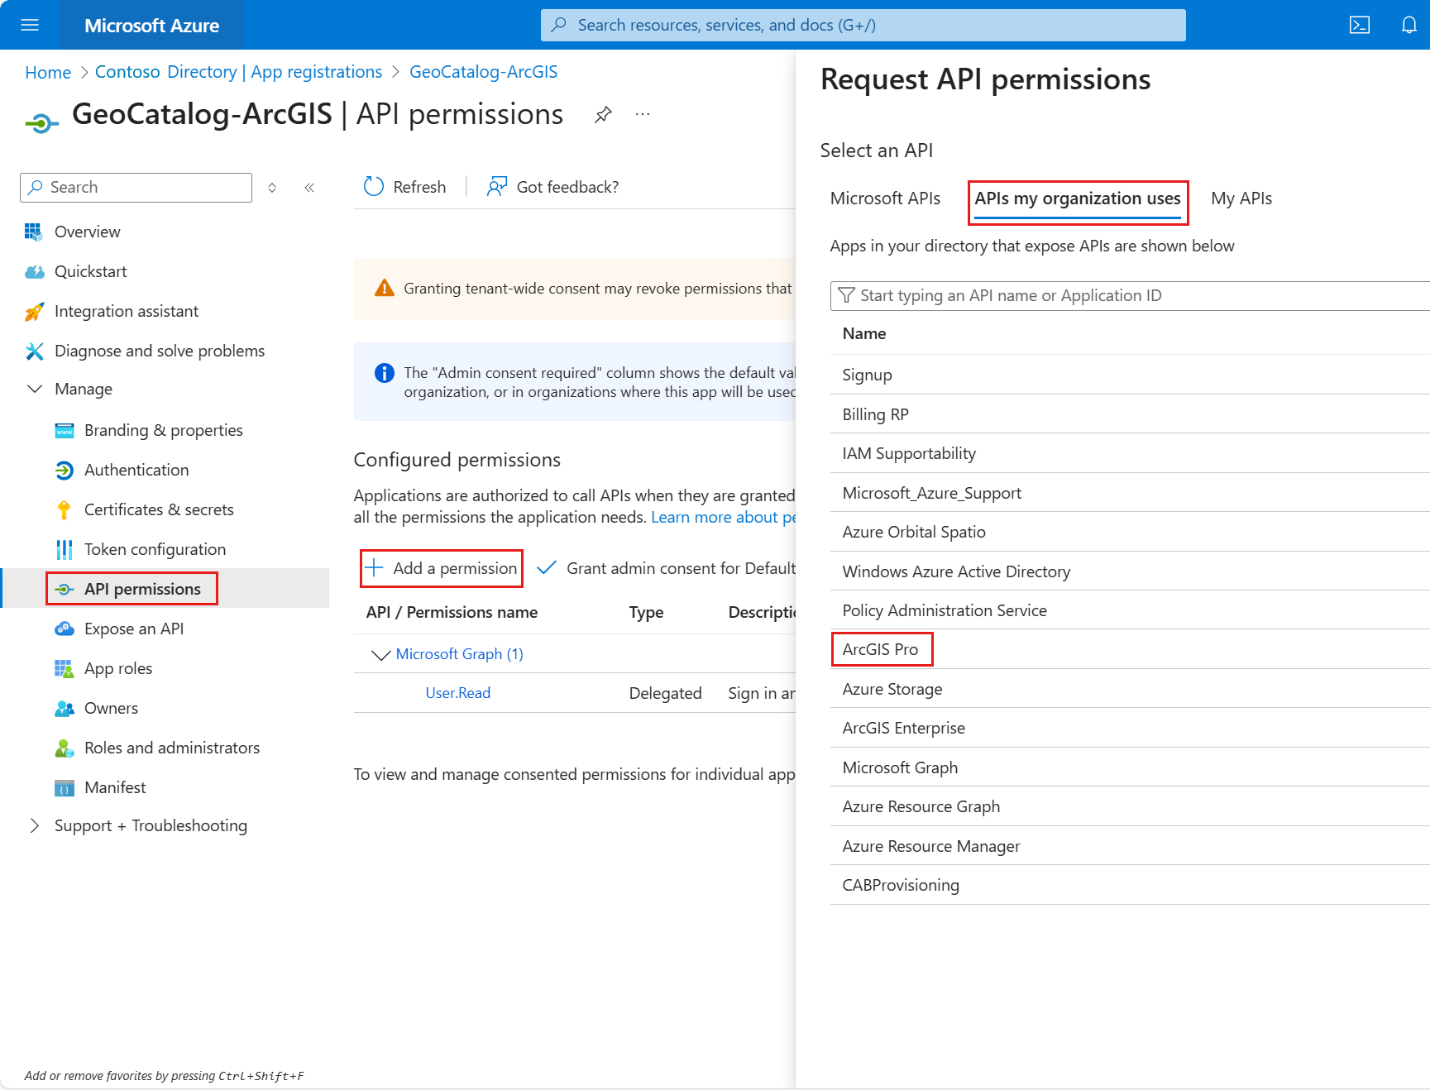Screen dimensions: 1430x1090
Task: Click the Owners people icon
Action: pos(64,708)
